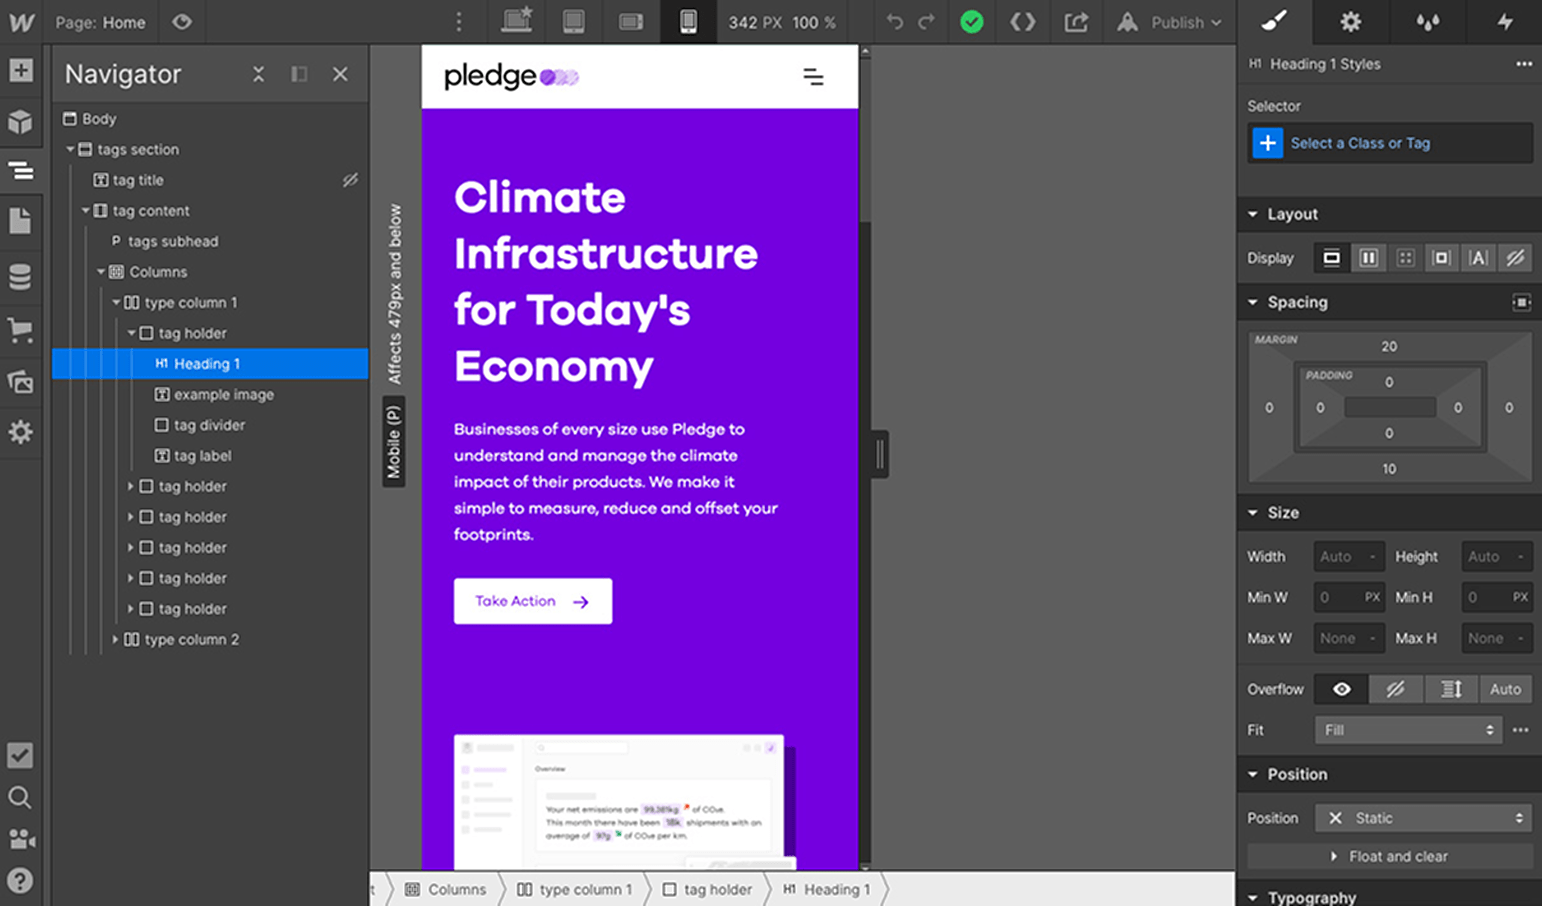Open the Position dropdown showing Static
This screenshot has width=1542, height=906.
pos(1423,818)
